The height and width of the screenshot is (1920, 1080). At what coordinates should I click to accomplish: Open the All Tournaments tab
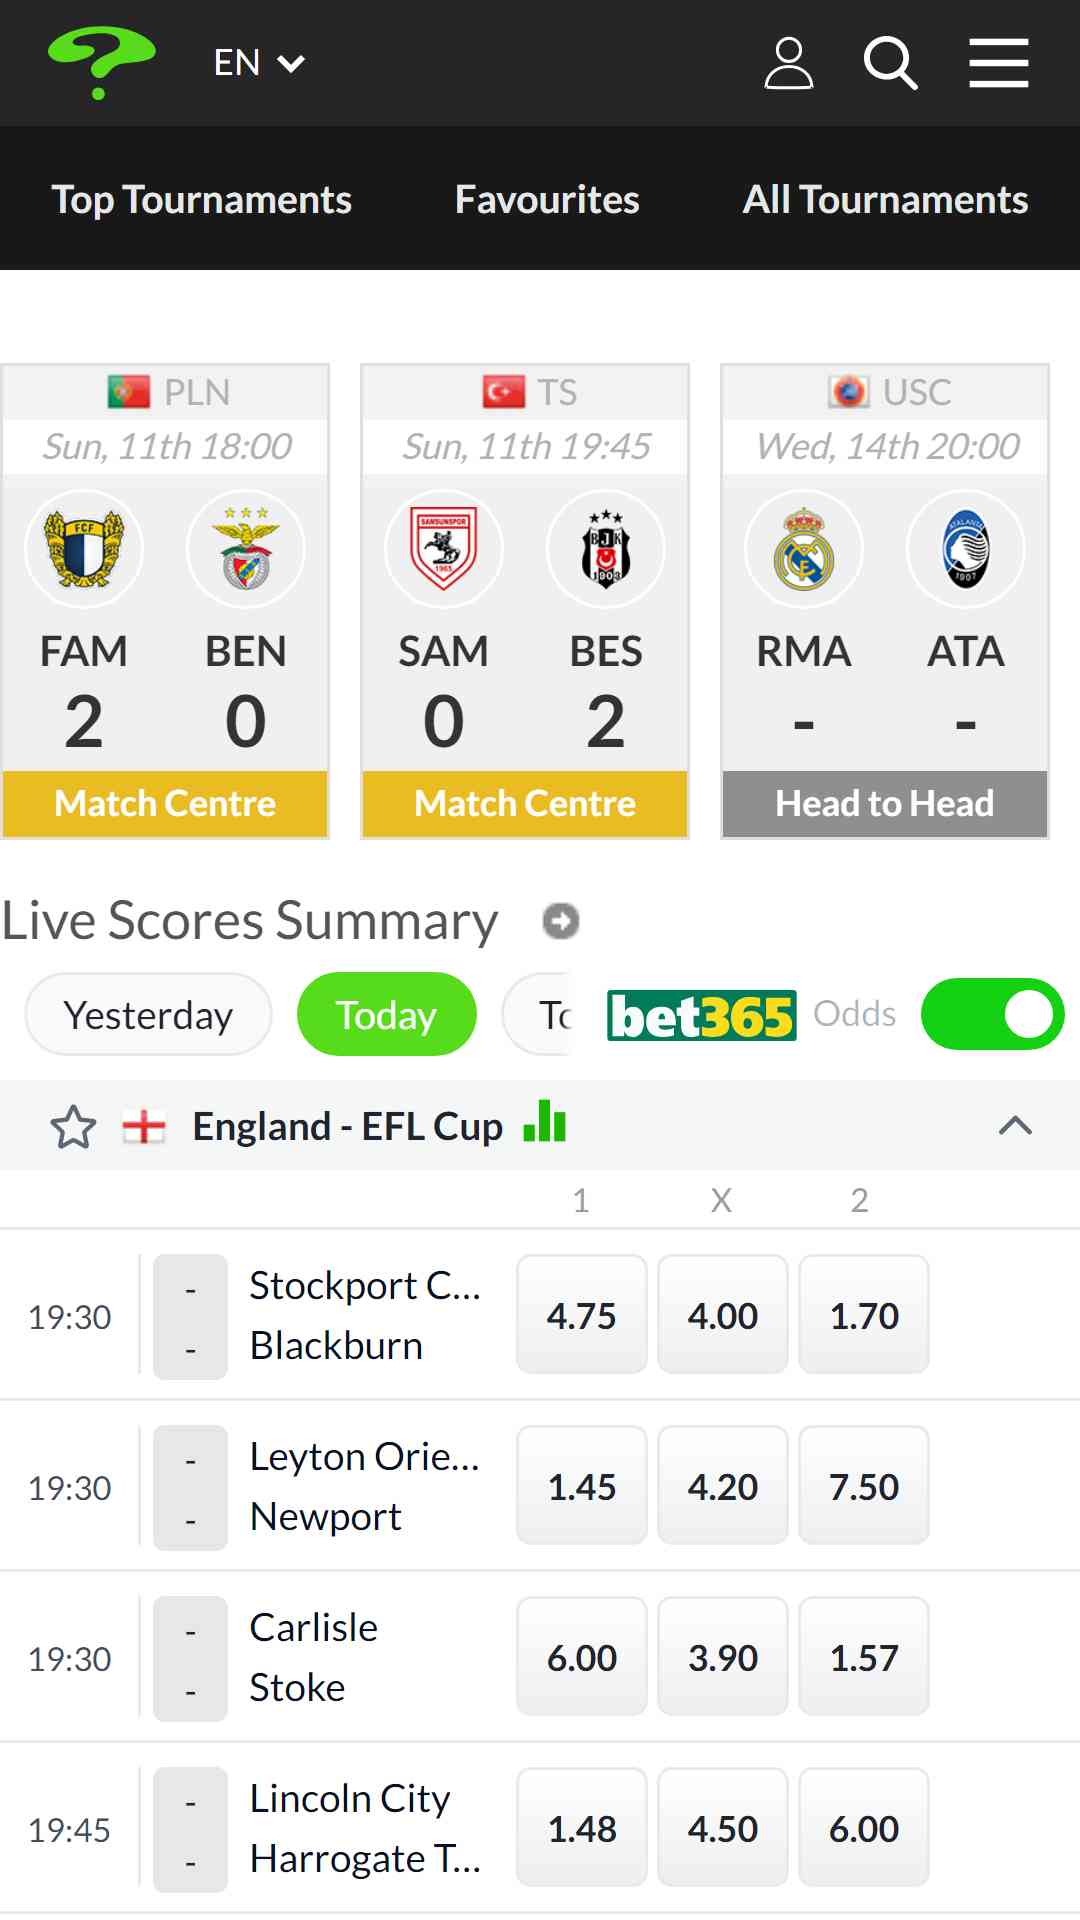click(885, 199)
